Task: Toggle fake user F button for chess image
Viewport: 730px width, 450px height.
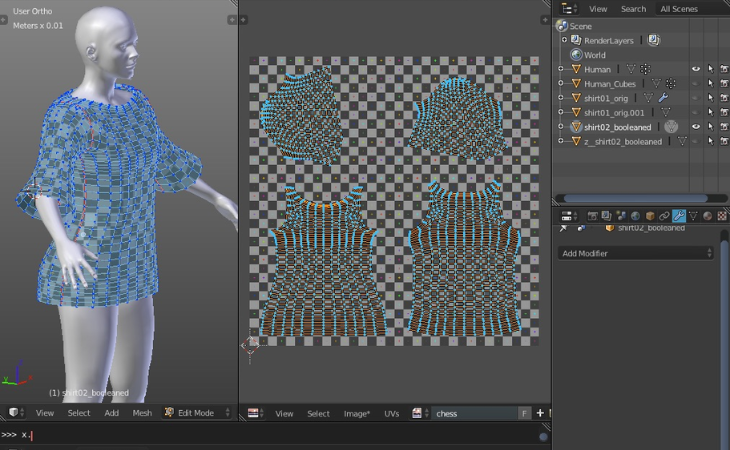Action: 524,413
